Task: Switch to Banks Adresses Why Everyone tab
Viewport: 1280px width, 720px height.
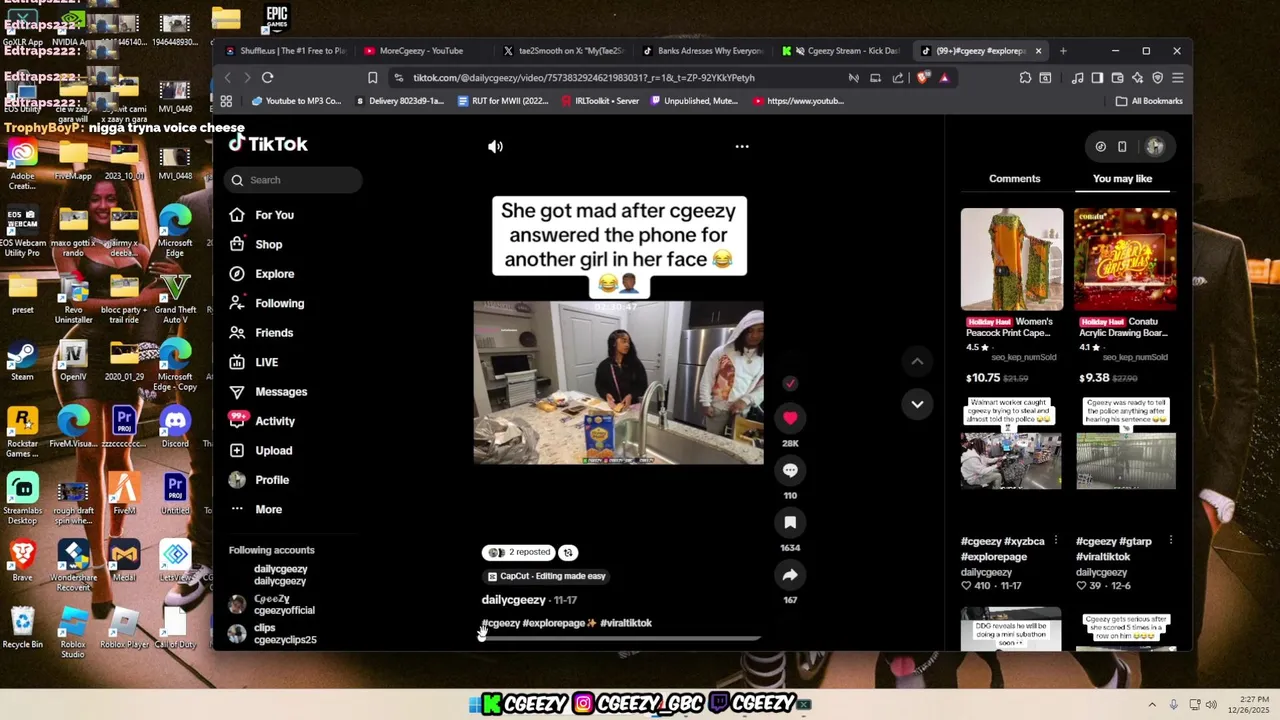Action: click(x=703, y=51)
